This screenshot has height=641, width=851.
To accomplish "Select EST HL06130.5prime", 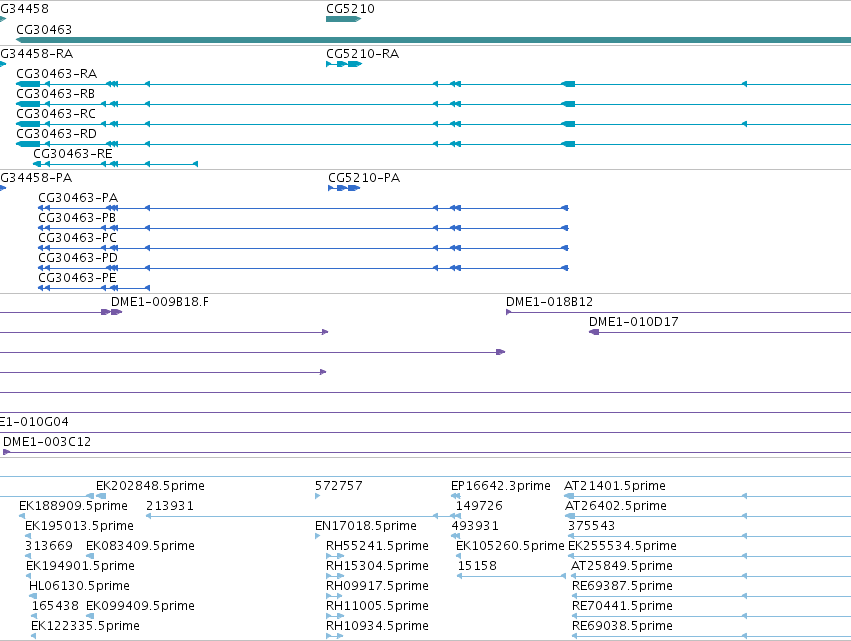I will tap(79, 586).
